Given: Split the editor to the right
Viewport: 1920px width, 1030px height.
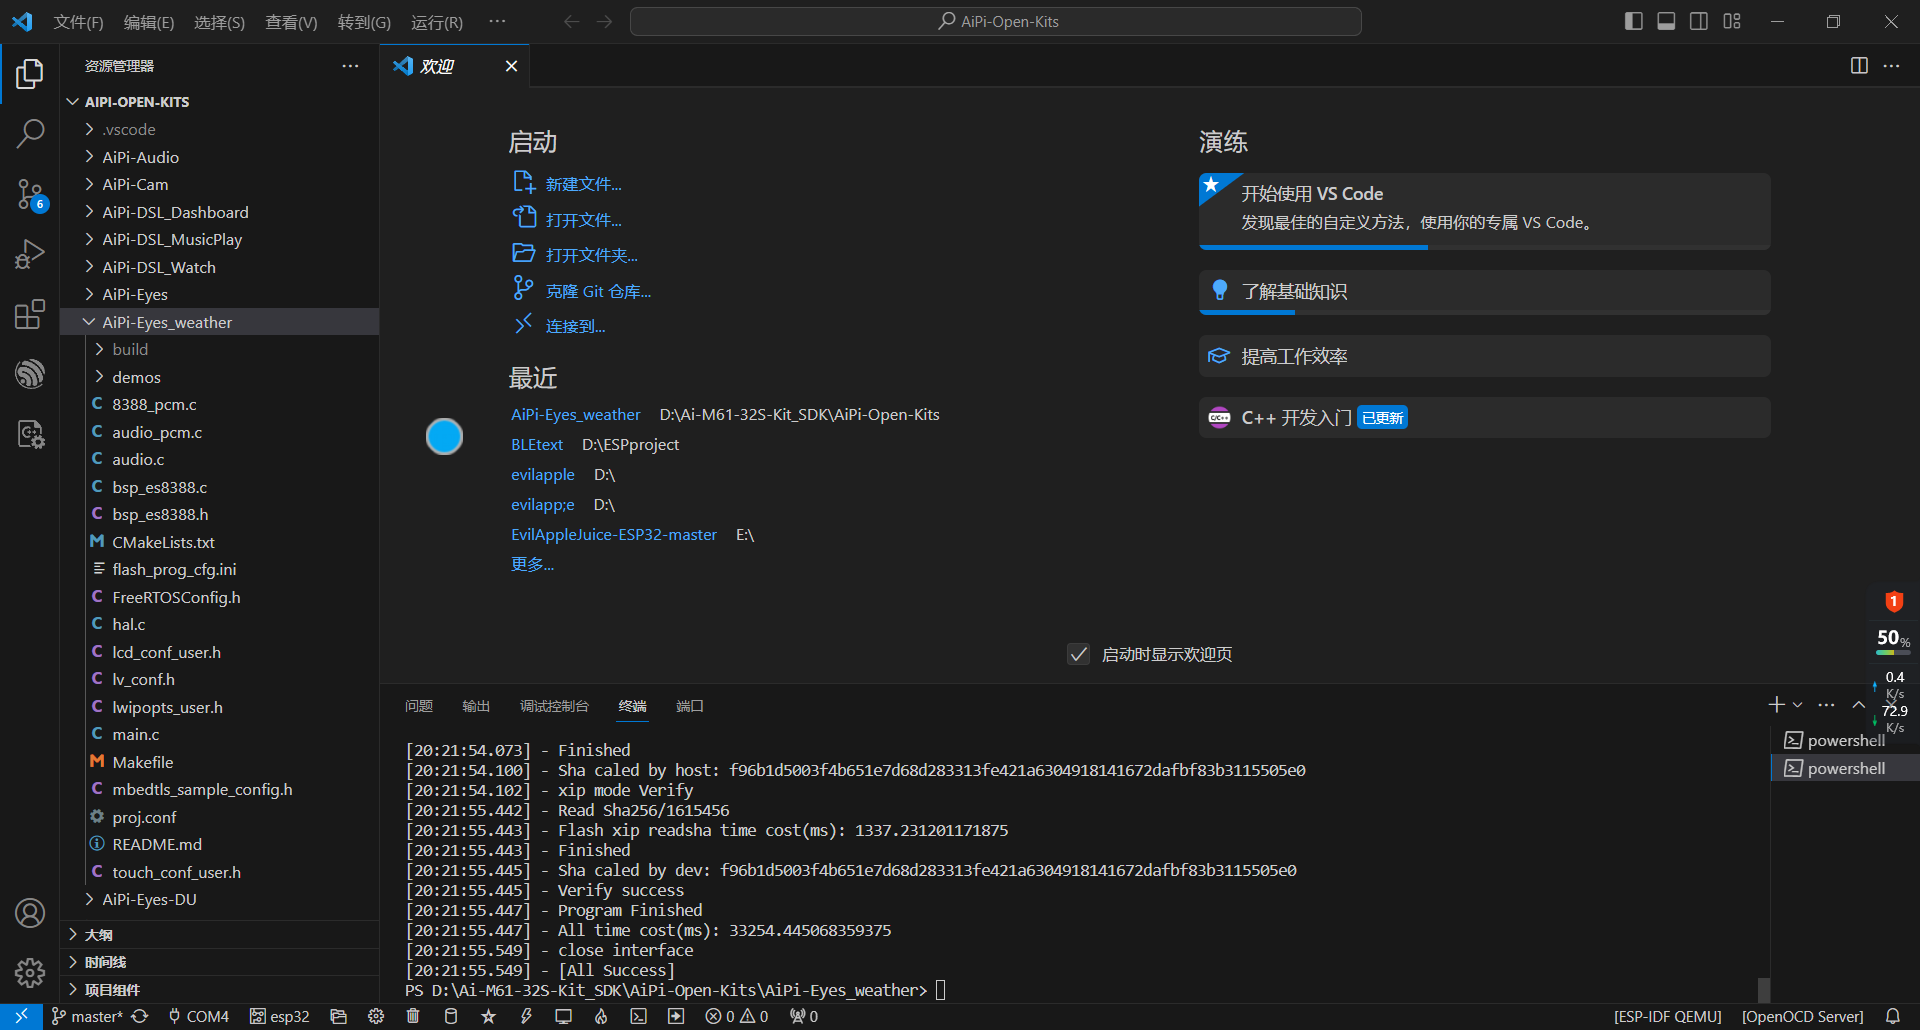Looking at the screenshot, I should 1859,66.
